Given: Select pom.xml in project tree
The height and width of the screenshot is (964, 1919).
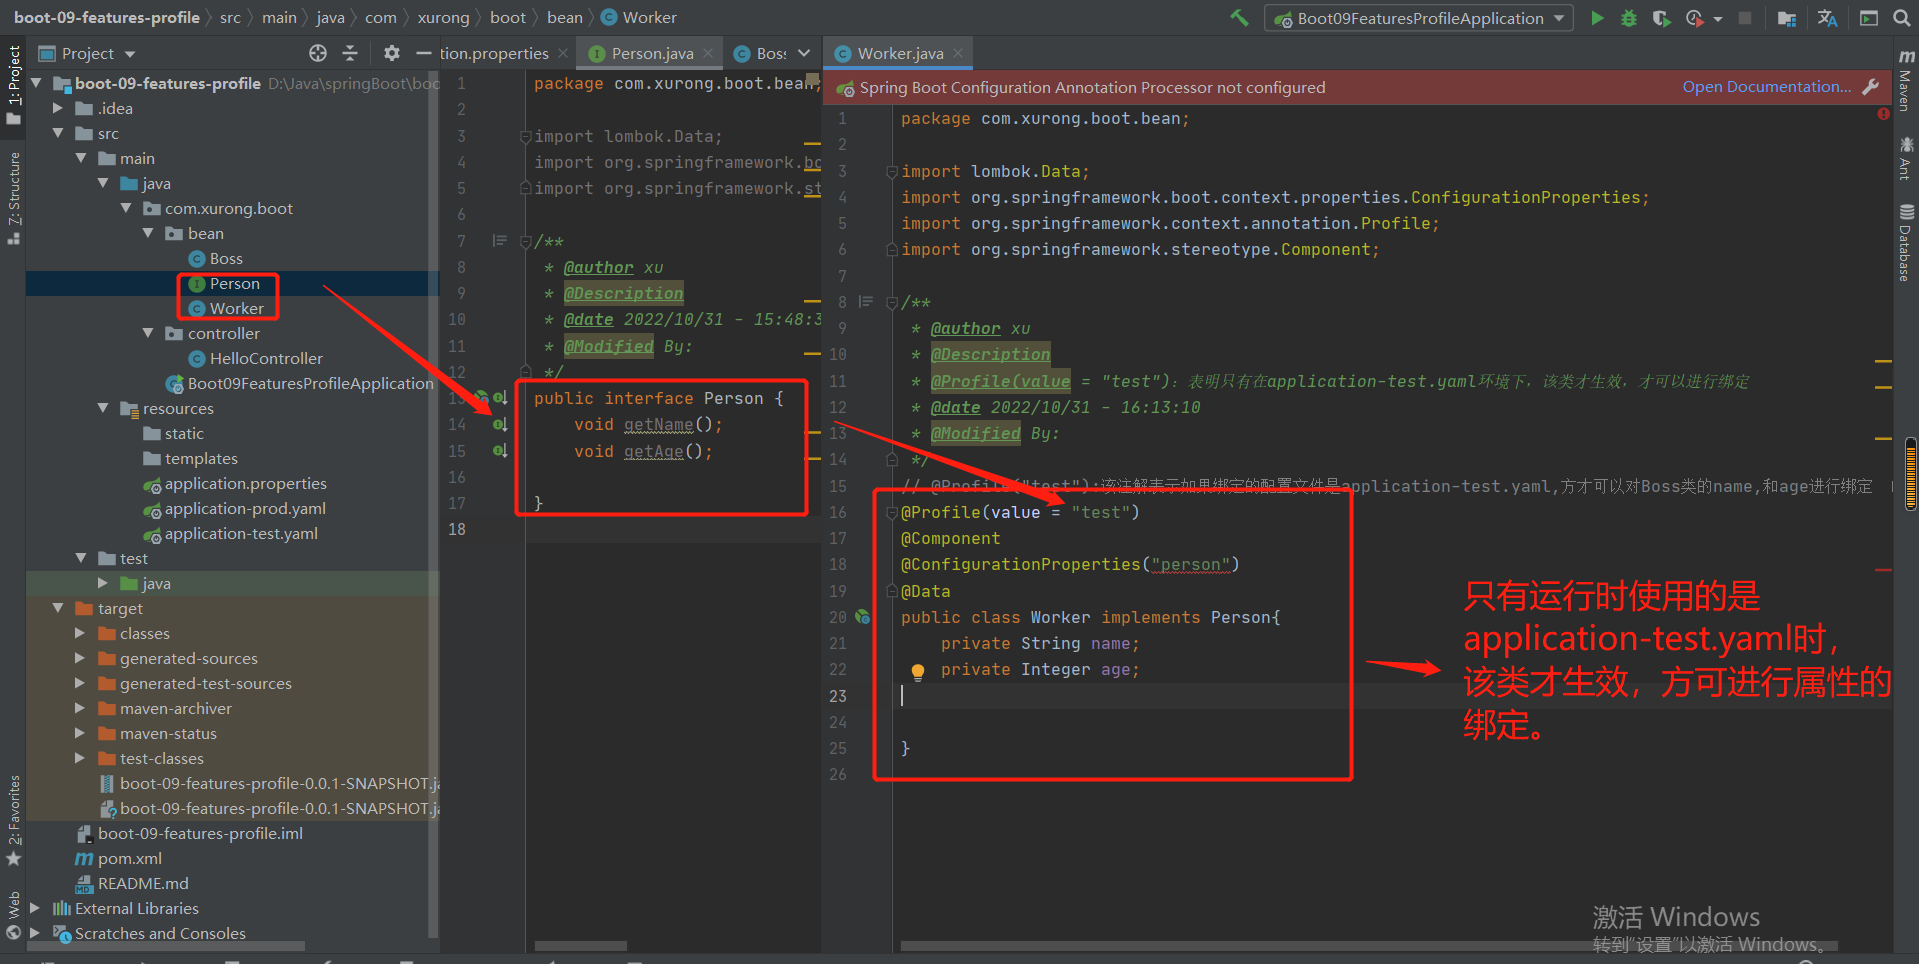Looking at the screenshot, I should tap(130, 858).
